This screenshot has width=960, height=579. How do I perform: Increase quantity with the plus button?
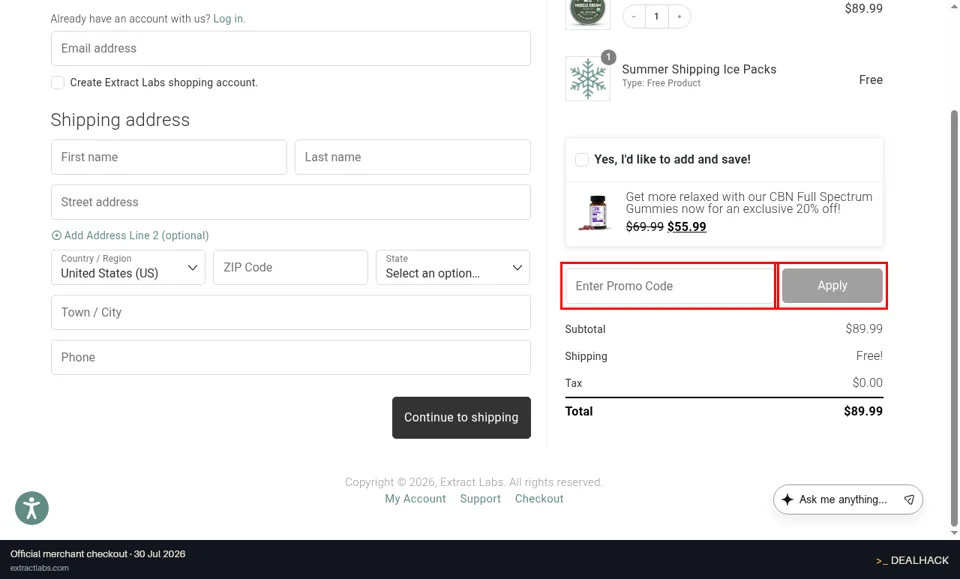(x=679, y=17)
